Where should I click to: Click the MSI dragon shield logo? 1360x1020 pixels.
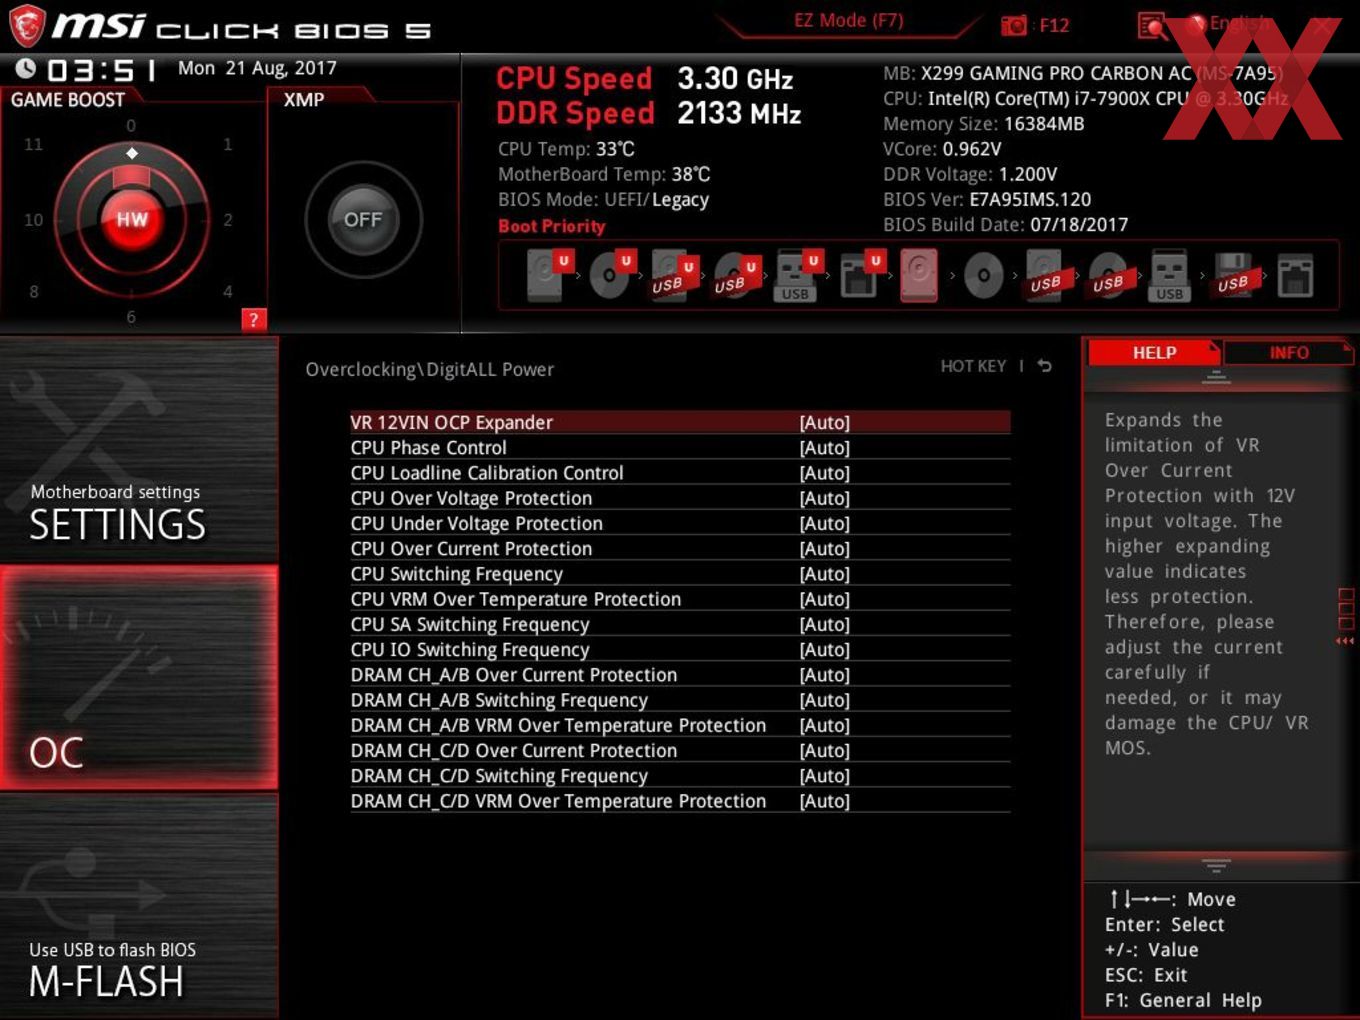[27, 26]
